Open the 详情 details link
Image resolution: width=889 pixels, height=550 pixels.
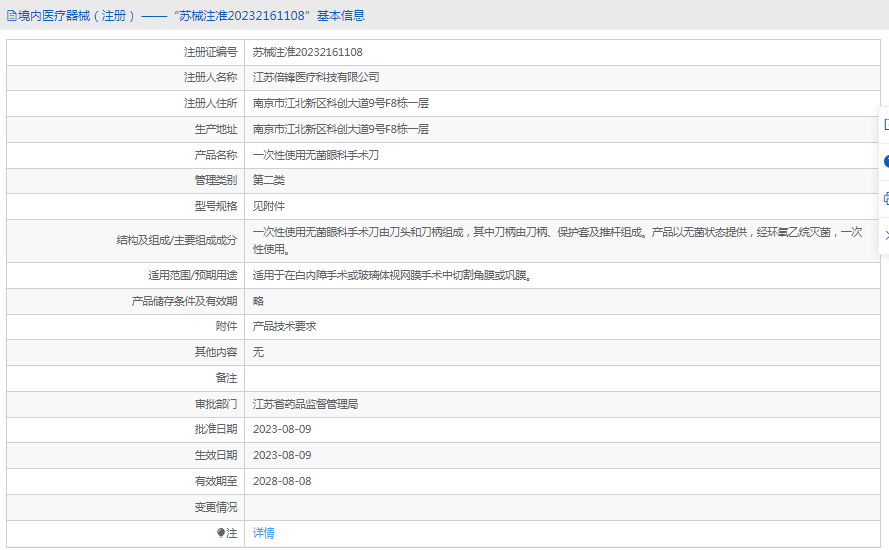click(263, 534)
